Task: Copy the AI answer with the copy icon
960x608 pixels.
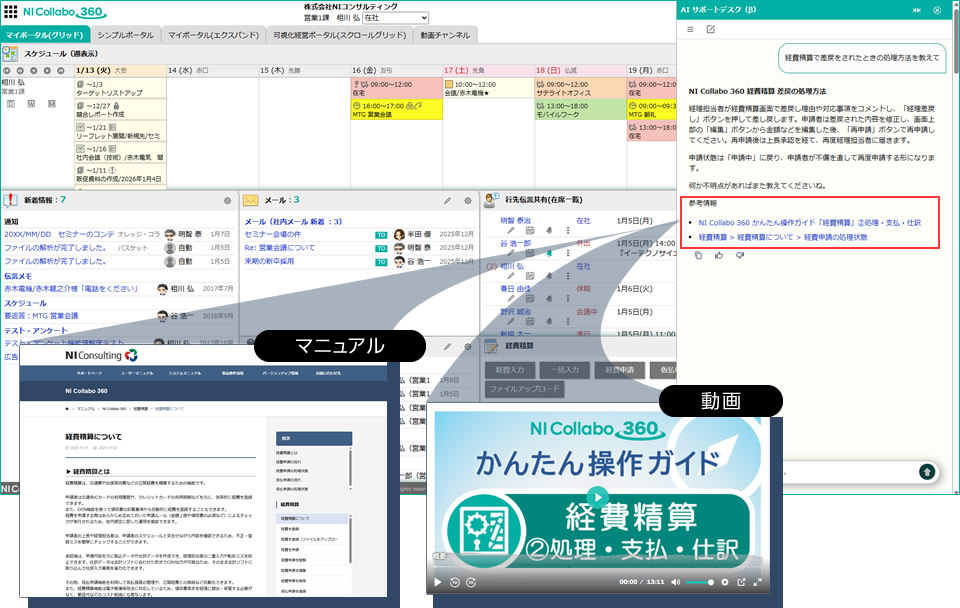Action: click(x=699, y=255)
